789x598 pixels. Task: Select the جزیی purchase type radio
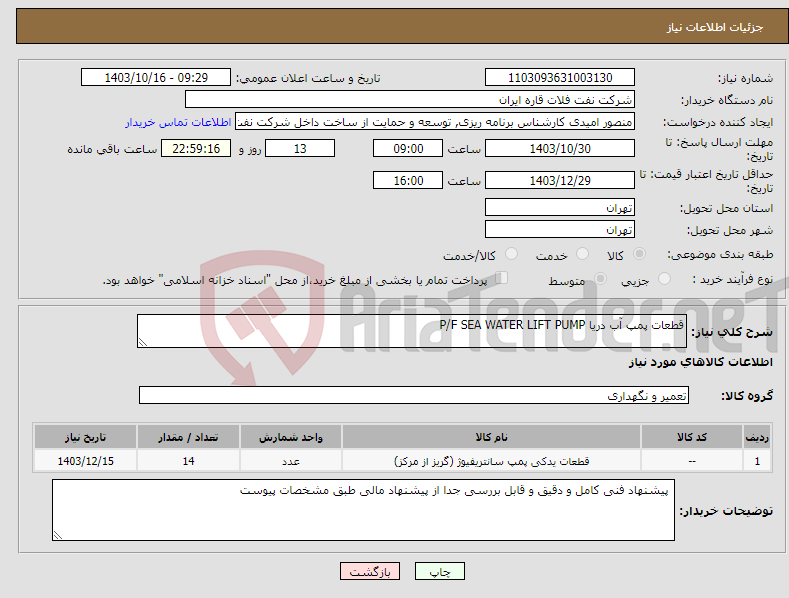(x=664, y=278)
